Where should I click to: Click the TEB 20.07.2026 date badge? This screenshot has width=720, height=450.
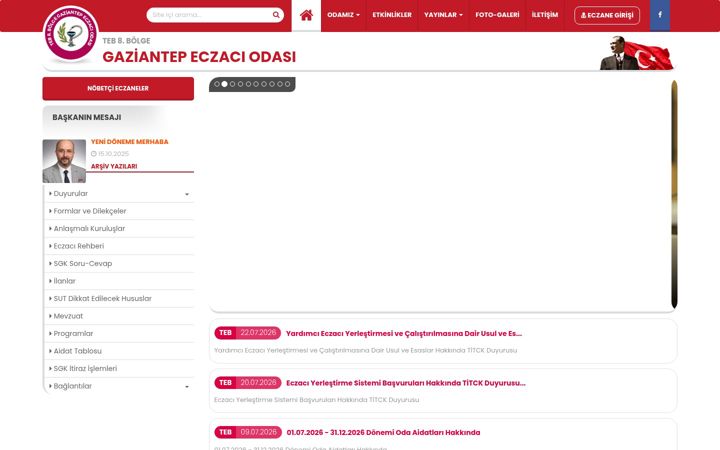pyautogui.click(x=248, y=382)
